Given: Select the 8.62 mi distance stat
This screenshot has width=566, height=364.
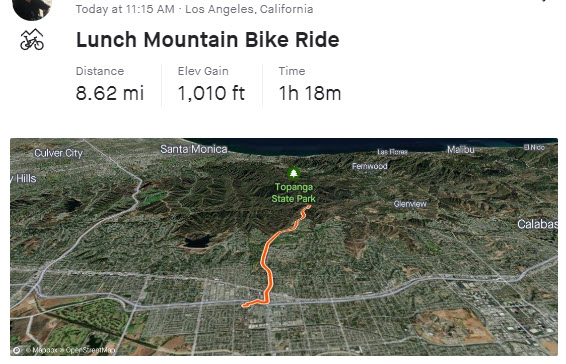Looking at the screenshot, I should click(110, 86).
